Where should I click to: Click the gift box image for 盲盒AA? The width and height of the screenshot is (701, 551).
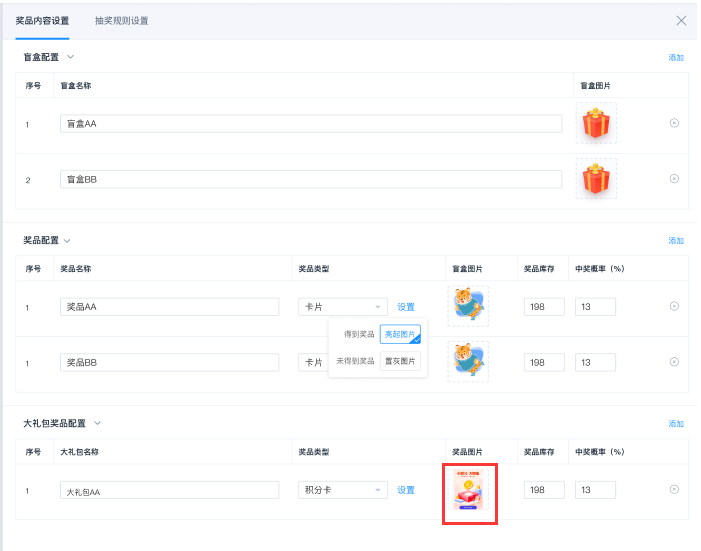point(596,124)
